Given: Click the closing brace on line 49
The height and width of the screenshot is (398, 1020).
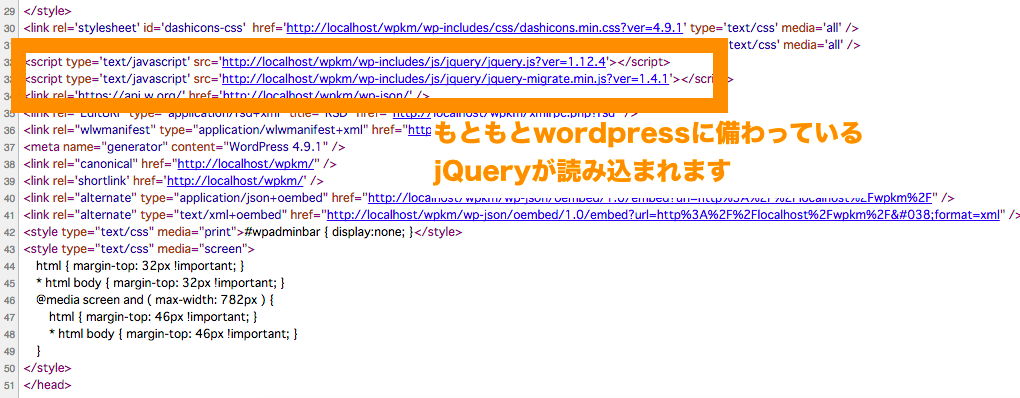Looking at the screenshot, I should 38,351.
